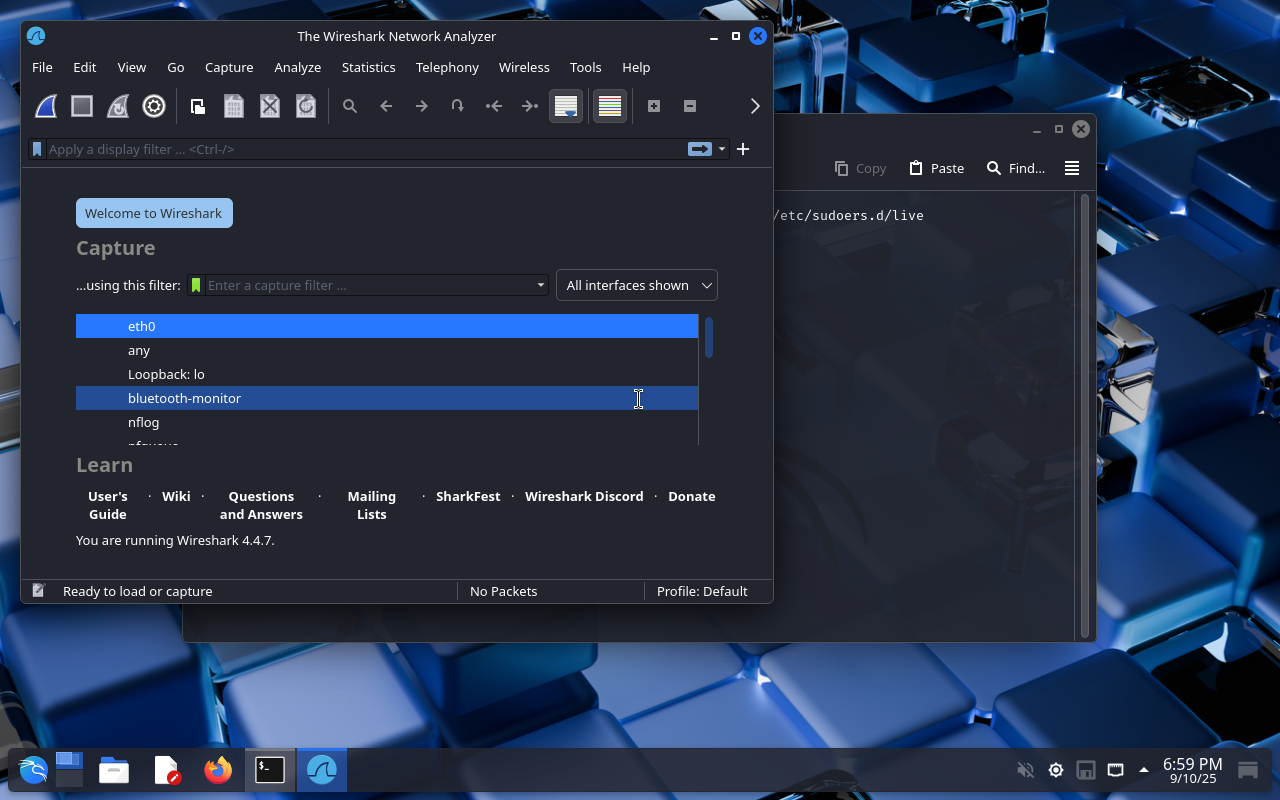The height and width of the screenshot is (800, 1280).
Task: Open the File menu
Action: click(x=42, y=67)
